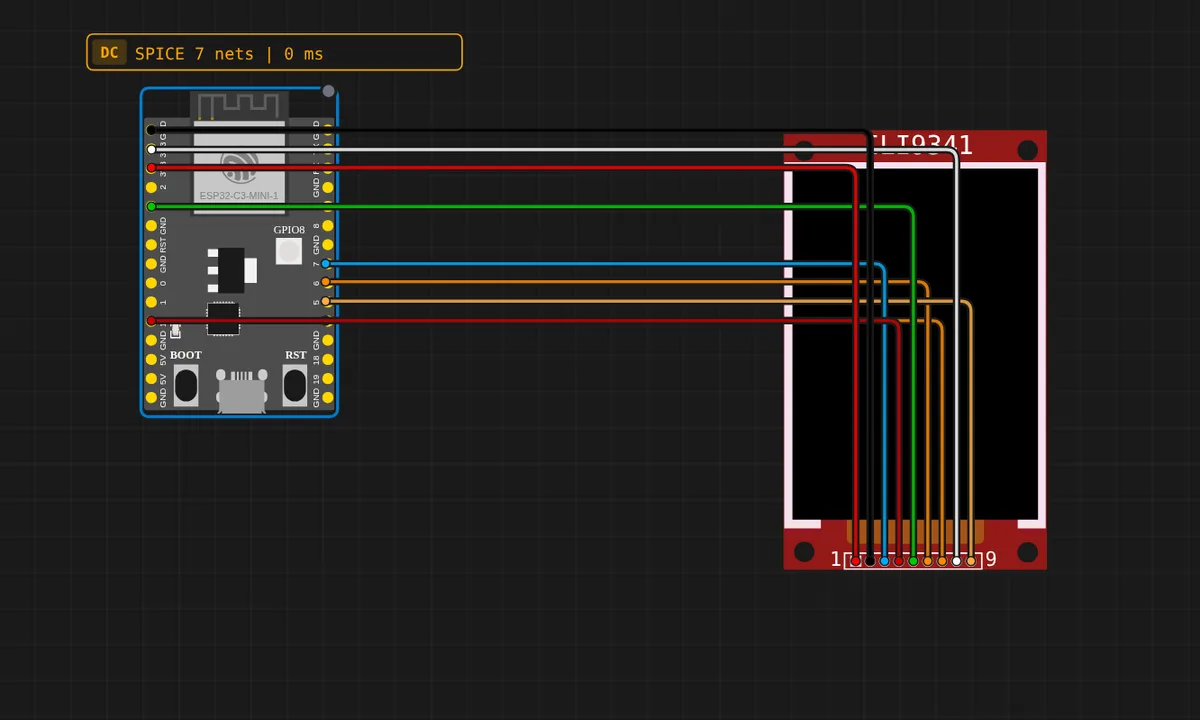Click the RST button on the ESP32 board
The width and height of the screenshot is (1200, 720).
tap(294, 385)
